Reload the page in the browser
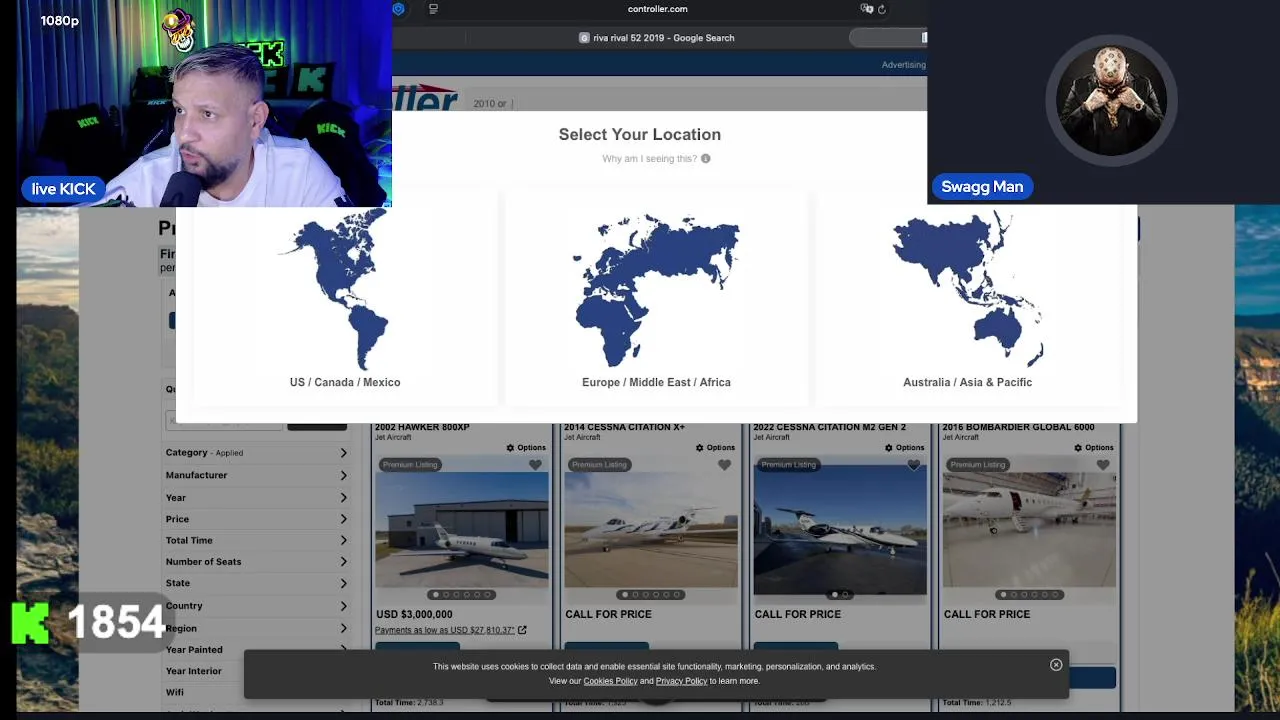The height and width of the screenshot is (720, 1280). click(x=881, y=9)
